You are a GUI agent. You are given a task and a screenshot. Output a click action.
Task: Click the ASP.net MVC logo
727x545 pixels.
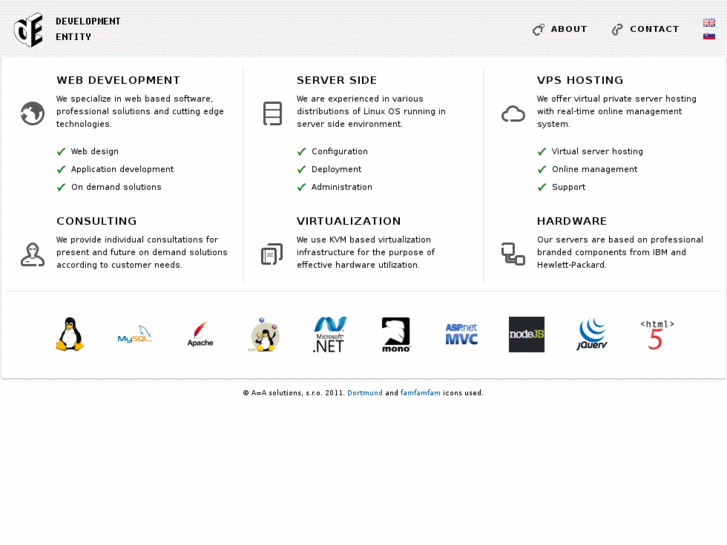coord(461,334)
